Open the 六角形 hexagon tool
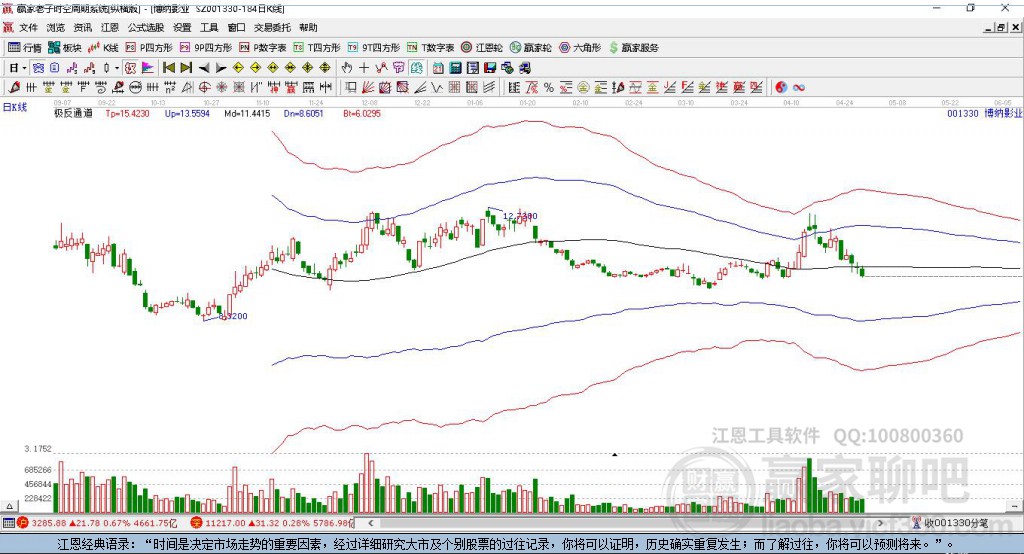Image resolution: width=1024 pixels, height=554 pixels. [580, 48]
